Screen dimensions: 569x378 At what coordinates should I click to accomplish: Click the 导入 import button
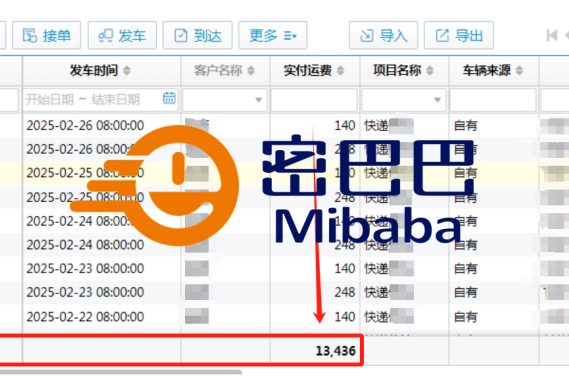[x=384, y=35]
